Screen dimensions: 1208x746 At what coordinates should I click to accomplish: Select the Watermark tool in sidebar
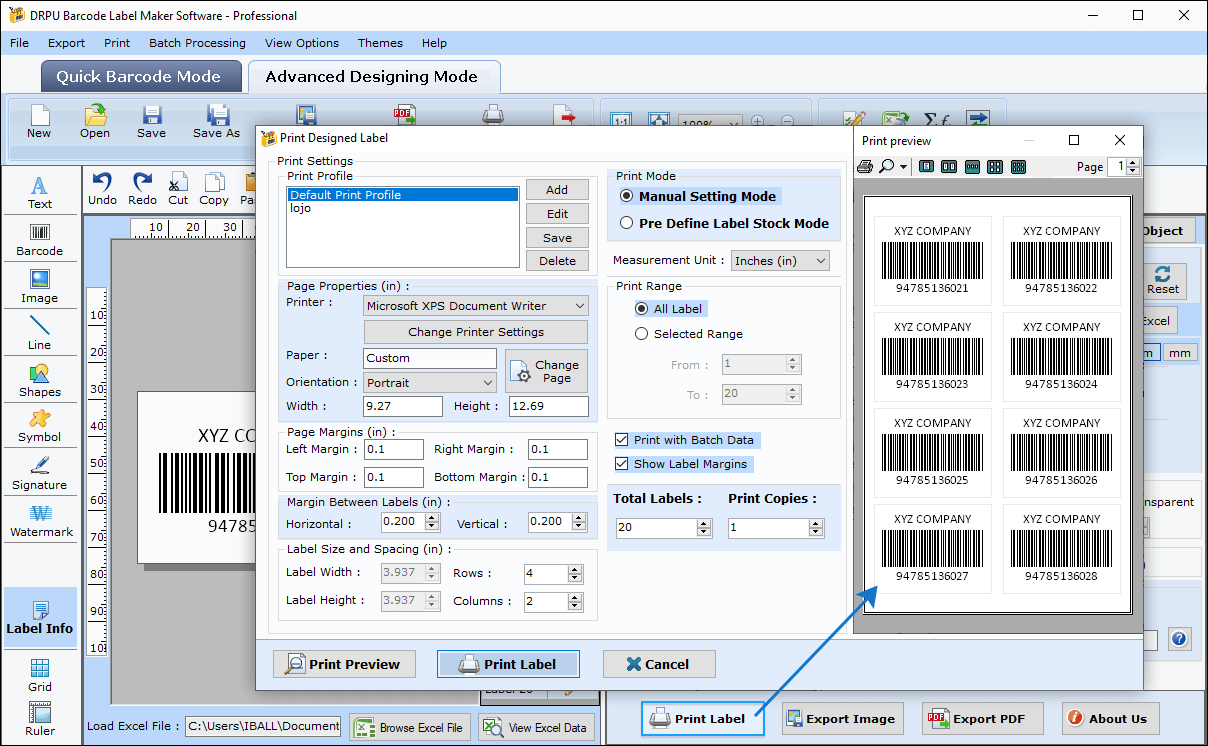(40, 521)
